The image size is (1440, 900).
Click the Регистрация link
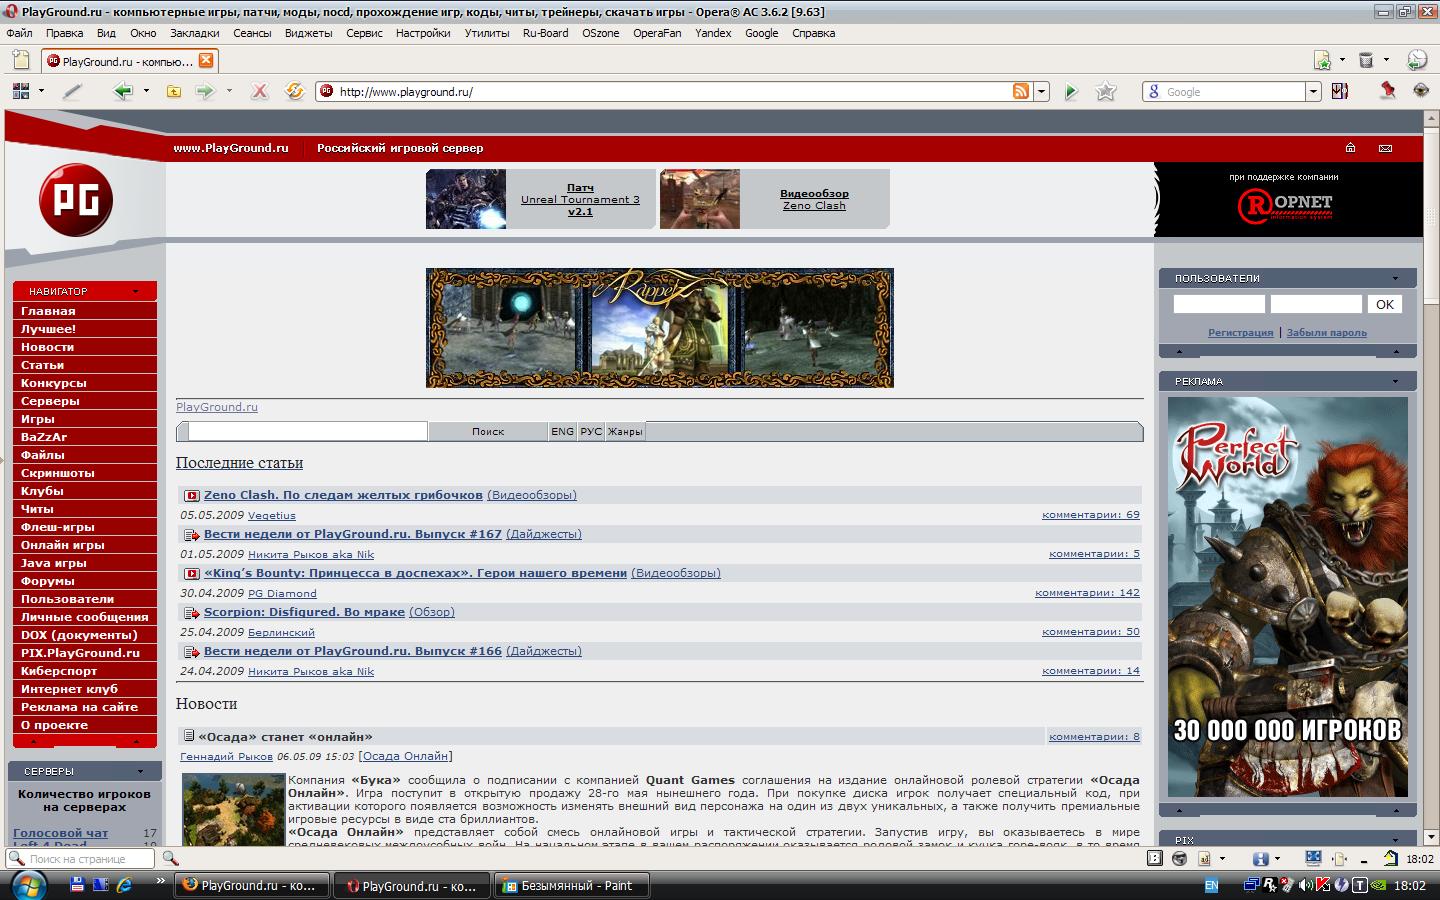tap(1240, 333)
